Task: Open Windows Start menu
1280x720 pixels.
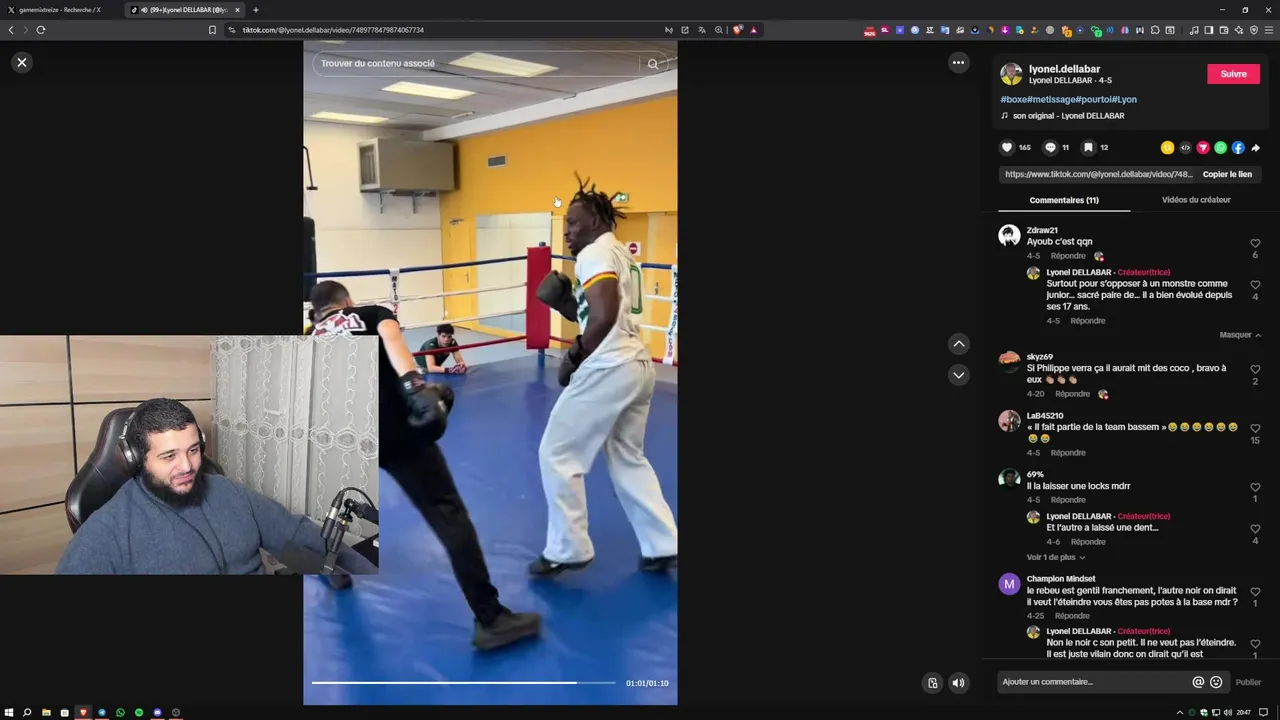Action: [x=9, y=712]
